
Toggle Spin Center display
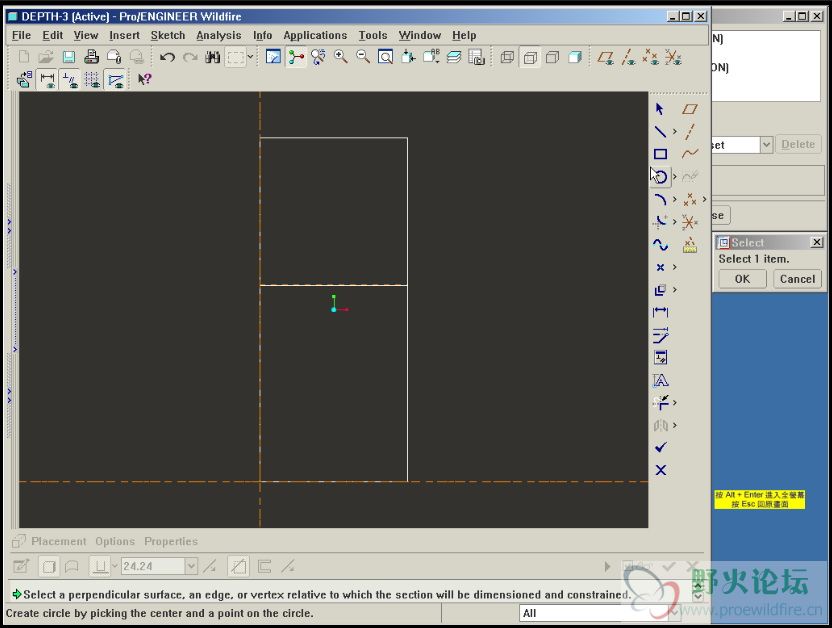(296, 57)
